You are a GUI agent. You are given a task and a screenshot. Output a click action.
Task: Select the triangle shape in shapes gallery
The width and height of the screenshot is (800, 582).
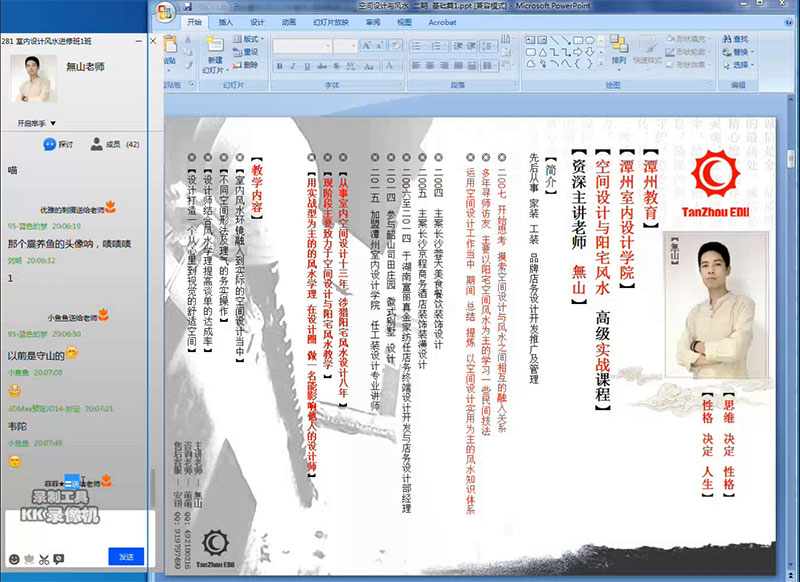point(542,52)
